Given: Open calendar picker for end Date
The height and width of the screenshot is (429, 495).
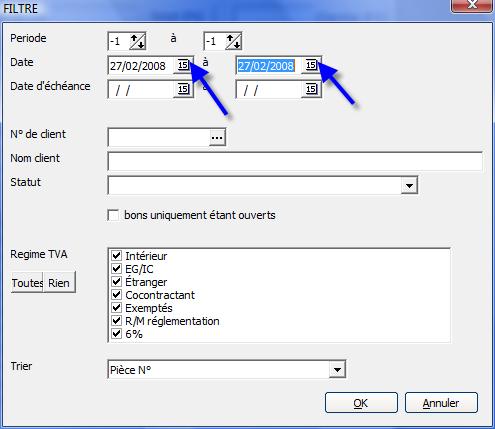Looking at the screenshot, I should tap(311, 65).
